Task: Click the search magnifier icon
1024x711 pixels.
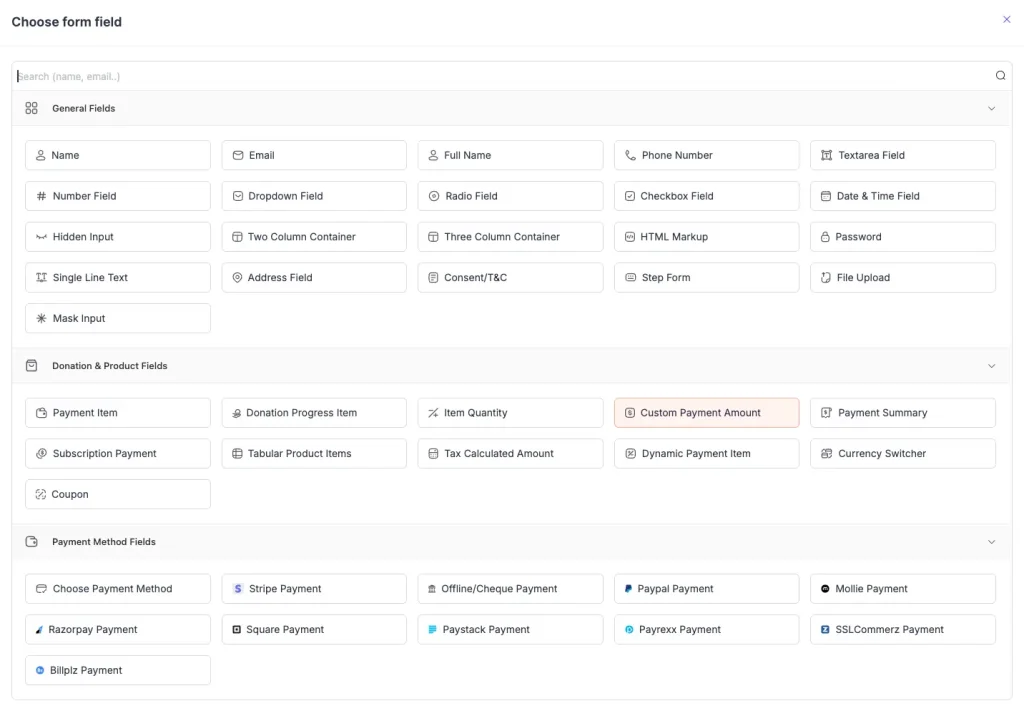Action: [x=1000, y=75]
